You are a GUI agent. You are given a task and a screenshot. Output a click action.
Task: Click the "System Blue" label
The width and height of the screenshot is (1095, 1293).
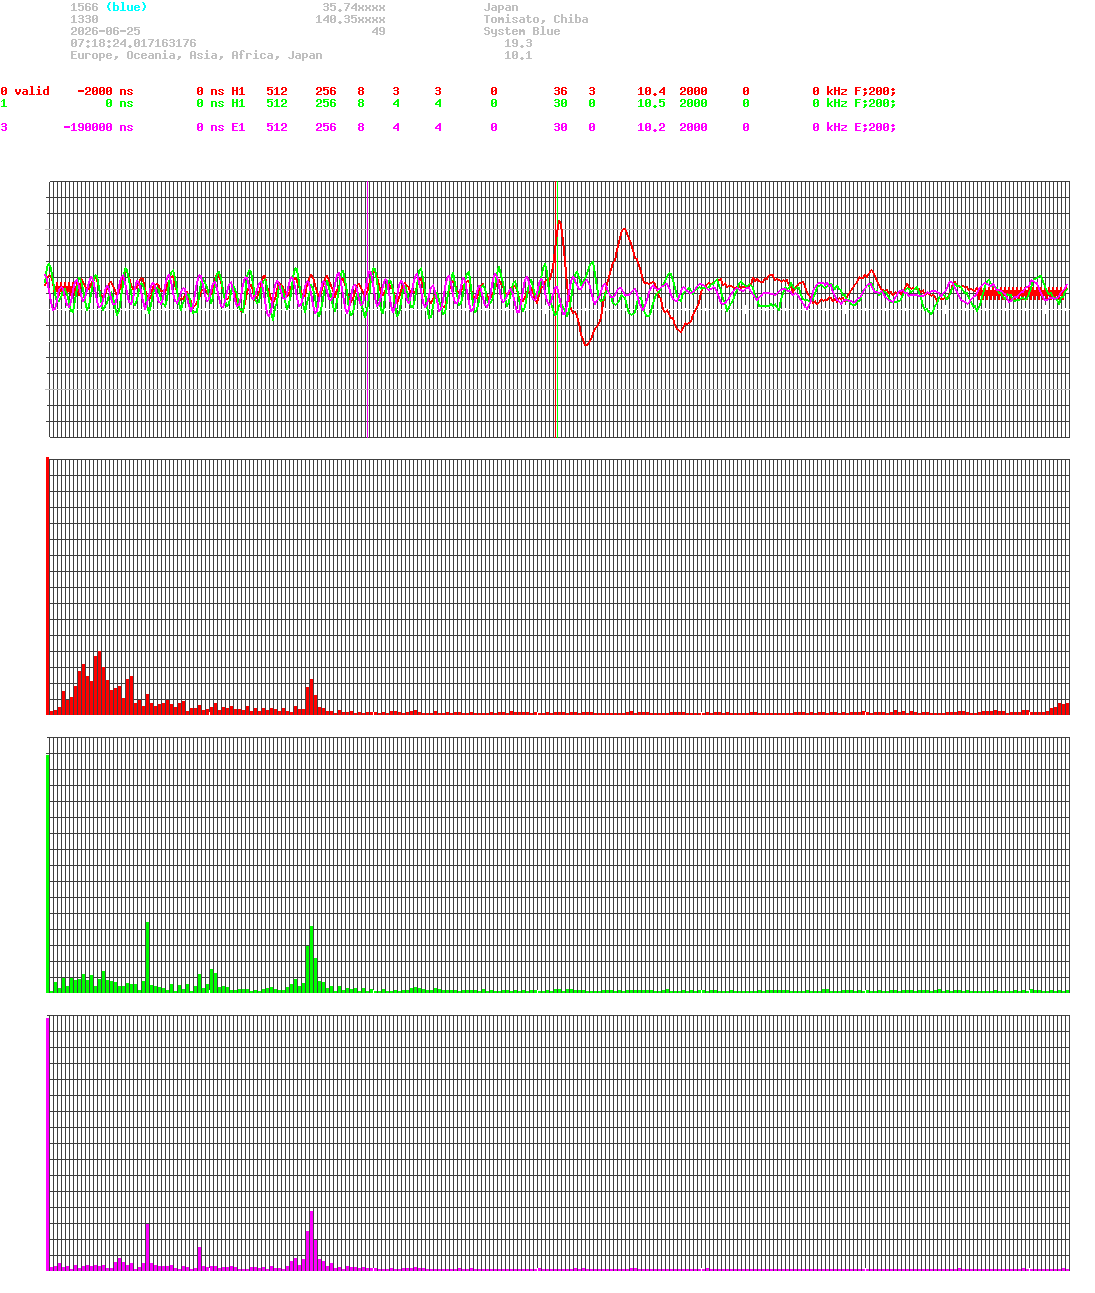tap(522, 31)
